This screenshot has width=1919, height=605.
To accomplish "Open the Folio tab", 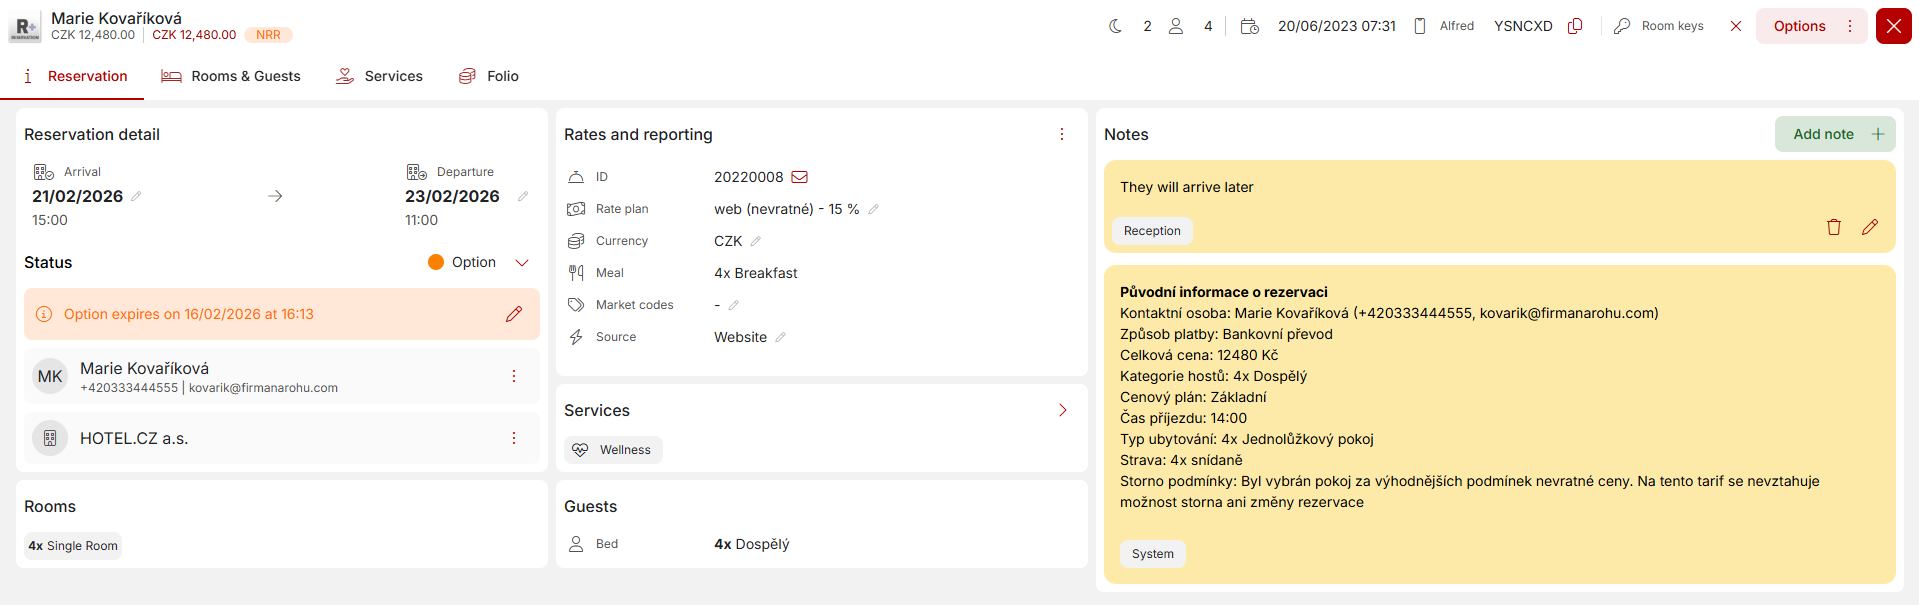I will pos(489,76).
